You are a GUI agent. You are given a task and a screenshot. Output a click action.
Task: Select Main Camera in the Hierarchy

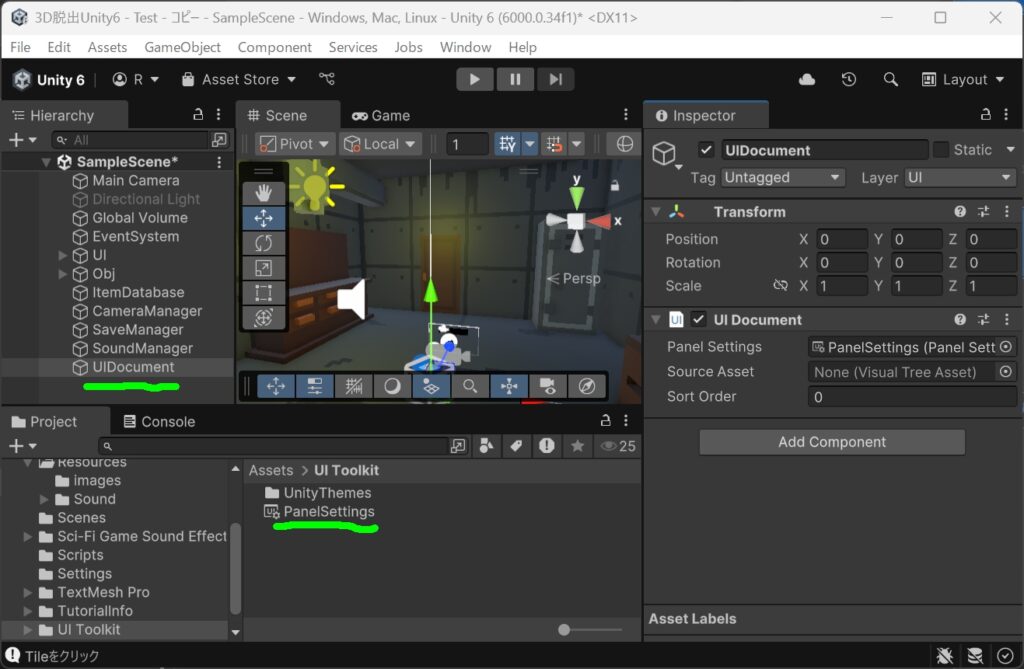pyautogui.click(x=135, y=180)
